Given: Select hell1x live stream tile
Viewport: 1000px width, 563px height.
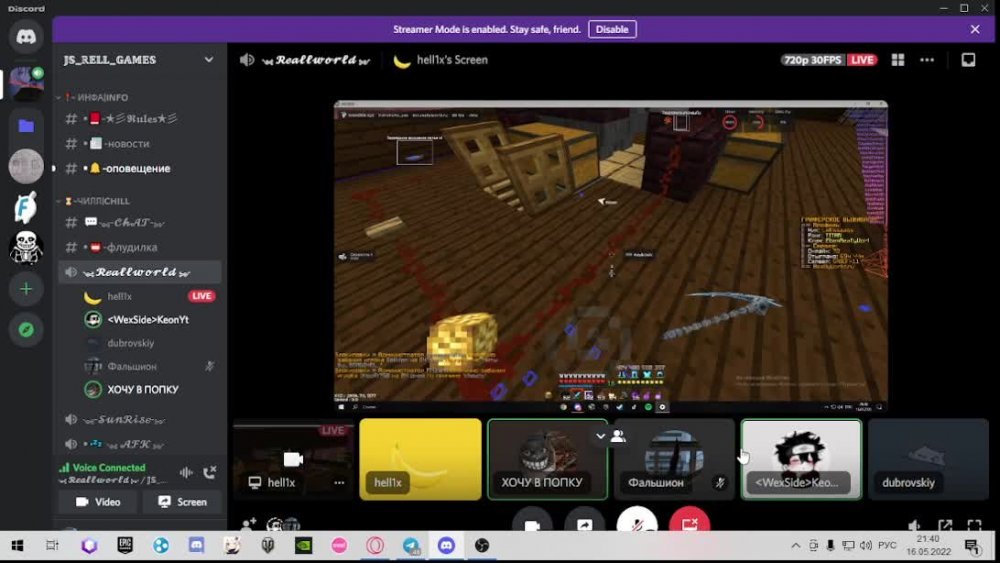Looking at the screenshot, I should click(x=293, y=460).
